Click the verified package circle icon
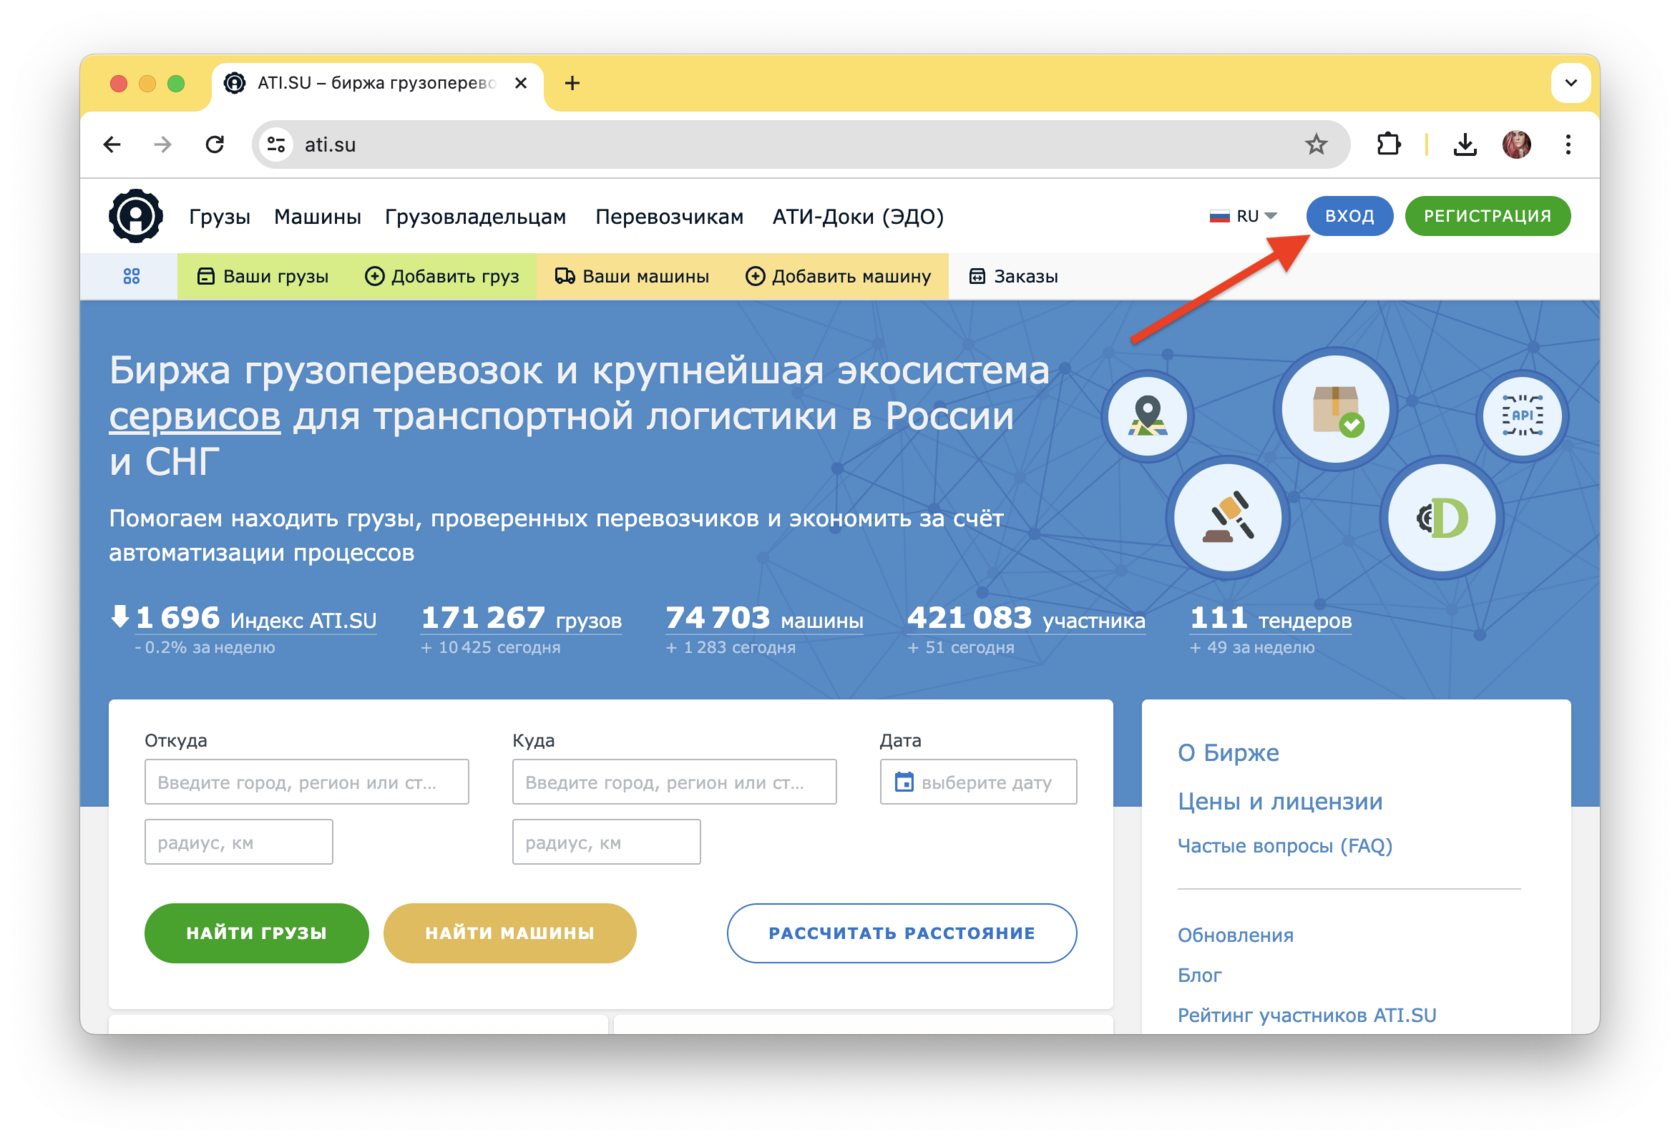Image resolution: width=1680 pixels, height=1140 pixels. coord(1335,409)
